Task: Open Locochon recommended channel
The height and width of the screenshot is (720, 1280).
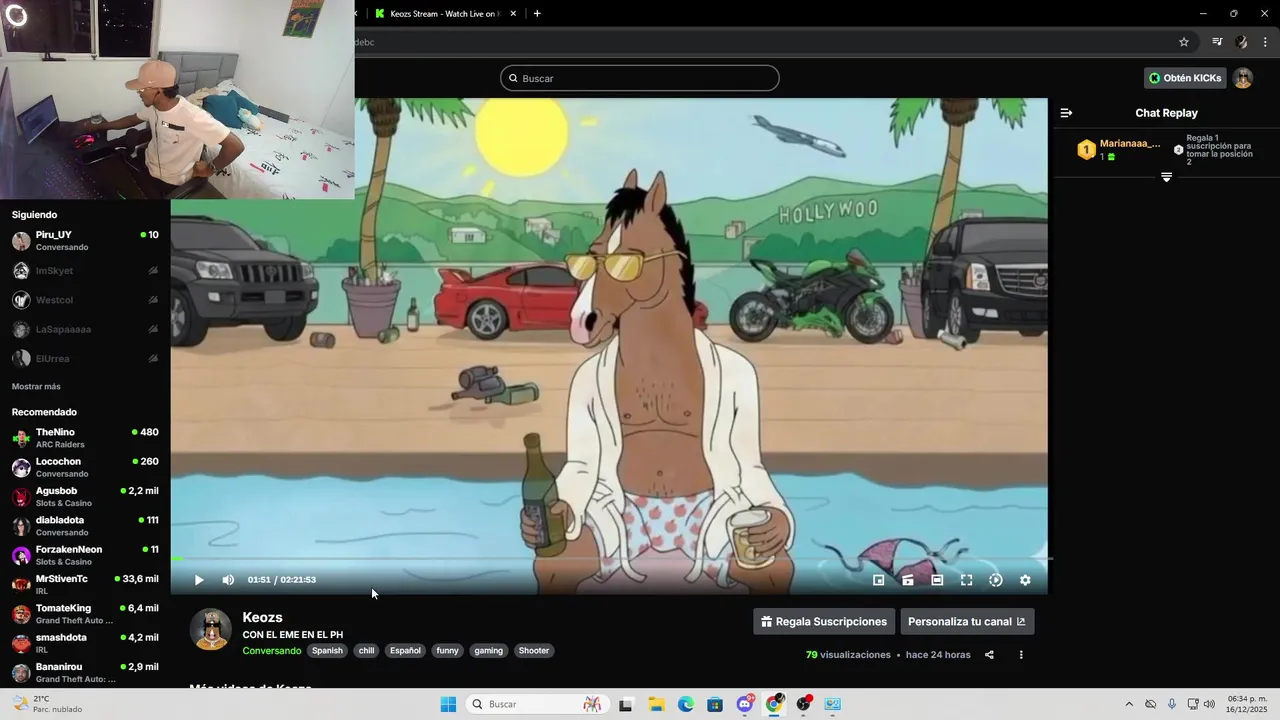Action: 85,467
